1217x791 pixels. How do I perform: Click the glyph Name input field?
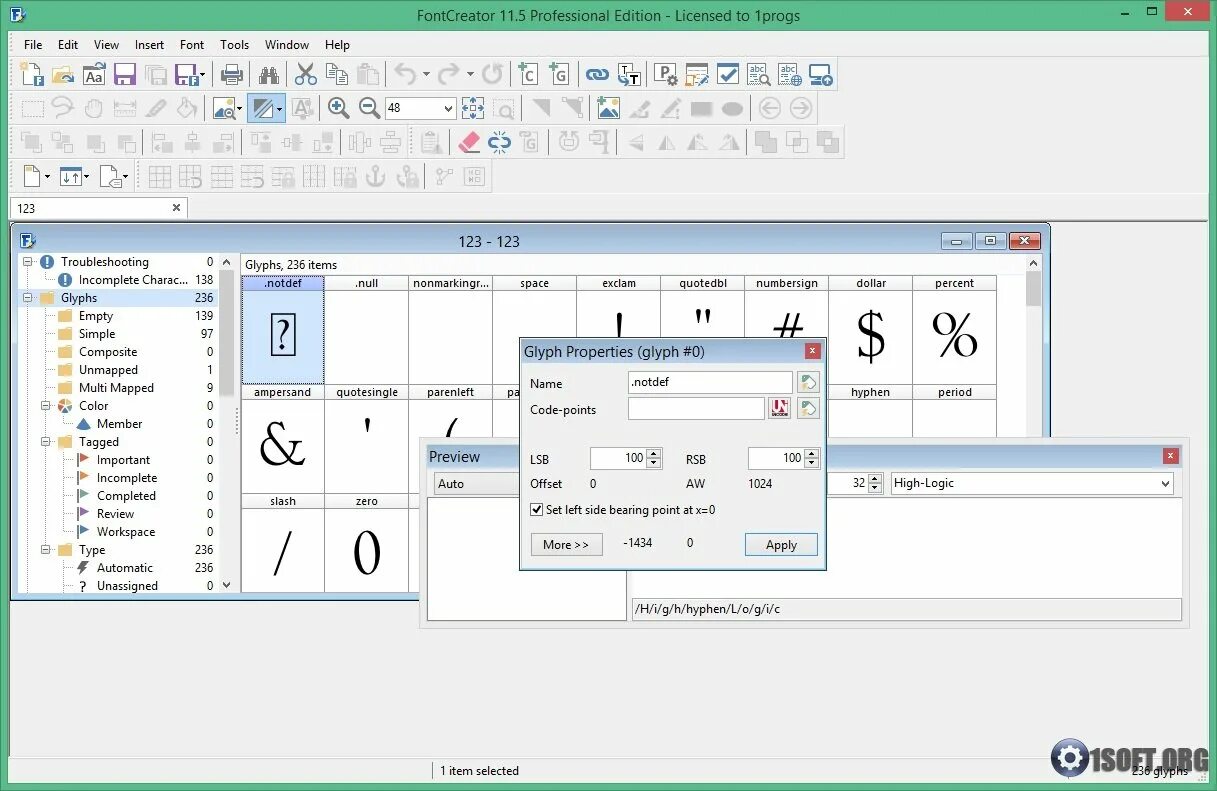(x=710, y=382)
